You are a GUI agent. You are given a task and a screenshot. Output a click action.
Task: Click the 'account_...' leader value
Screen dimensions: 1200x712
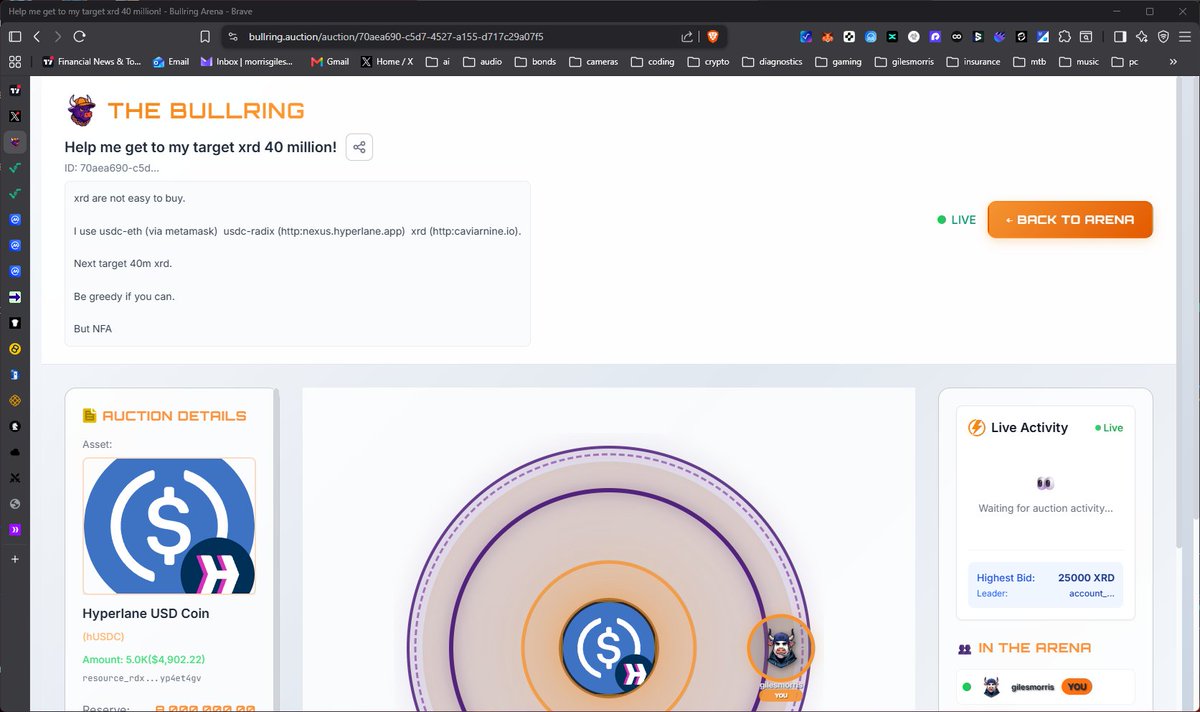1092,593
